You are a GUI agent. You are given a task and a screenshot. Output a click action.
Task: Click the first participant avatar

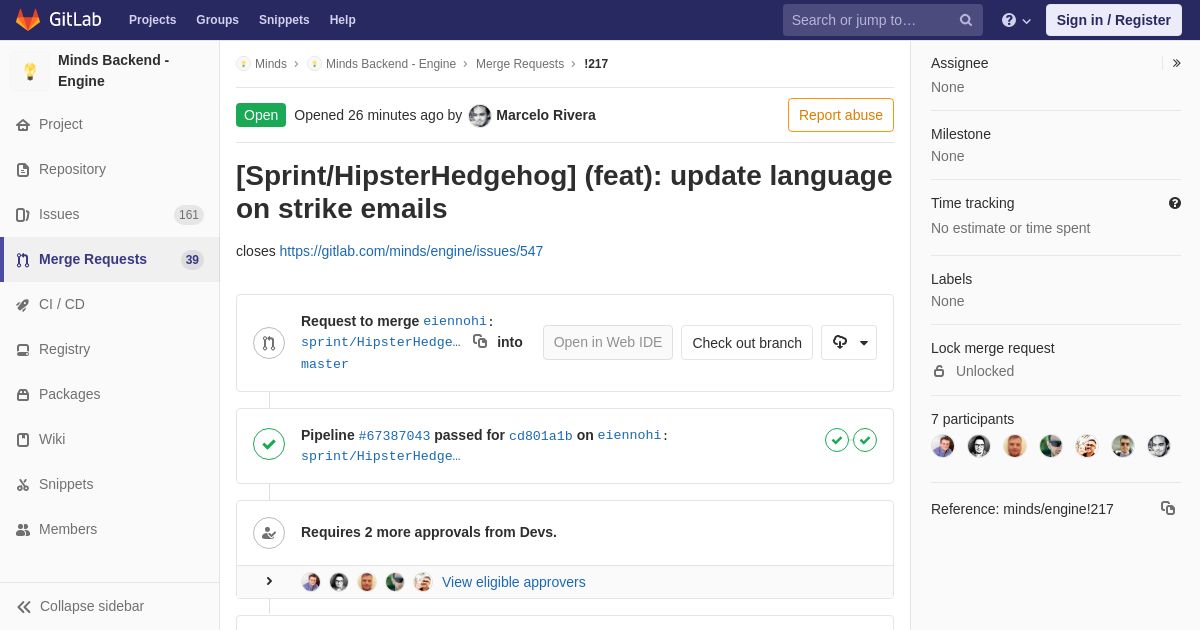point(943,446)
